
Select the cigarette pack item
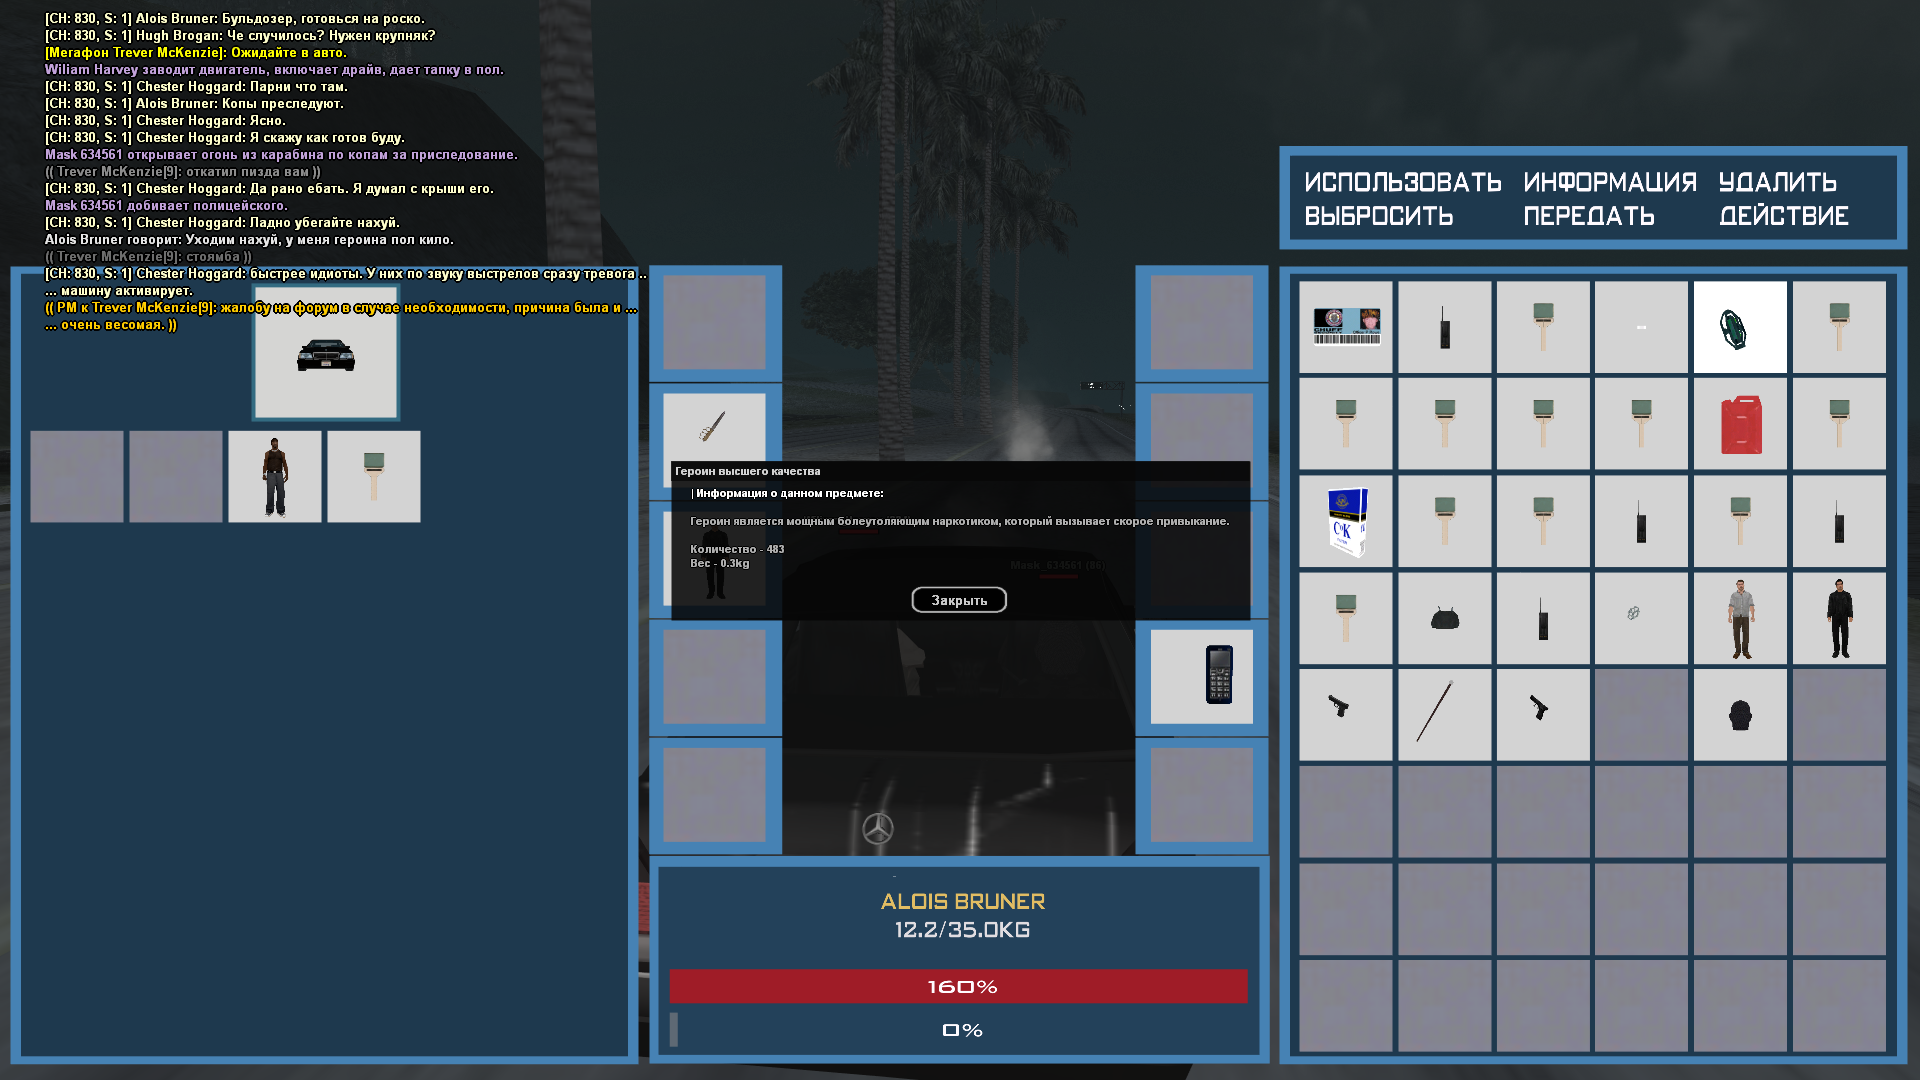[1345, 521]
